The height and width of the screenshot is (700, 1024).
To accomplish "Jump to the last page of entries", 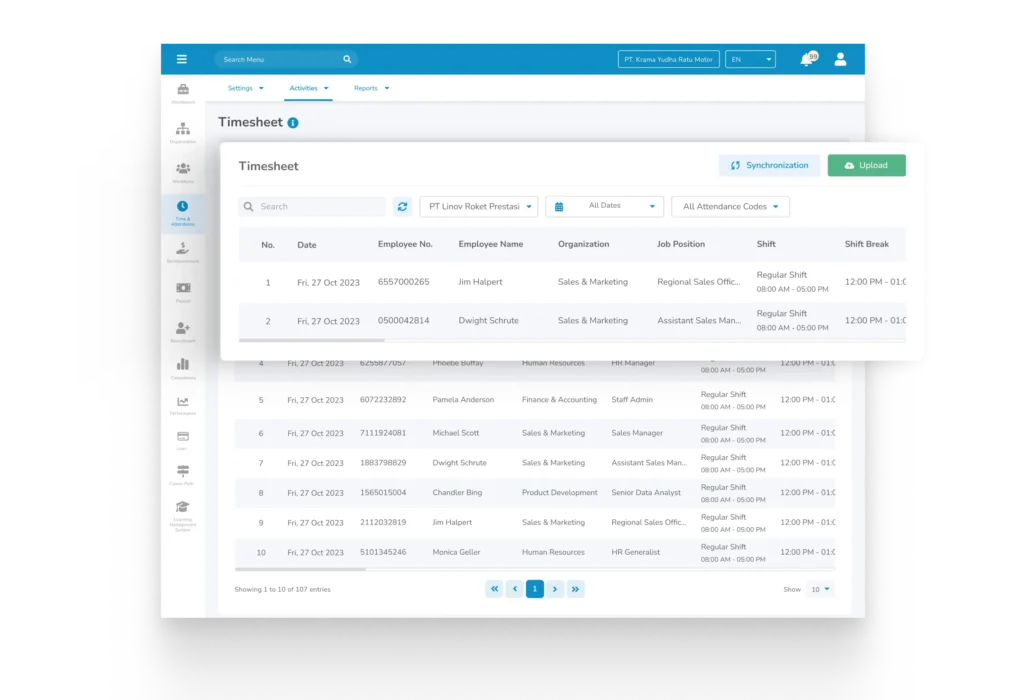I will coord(575,589).
